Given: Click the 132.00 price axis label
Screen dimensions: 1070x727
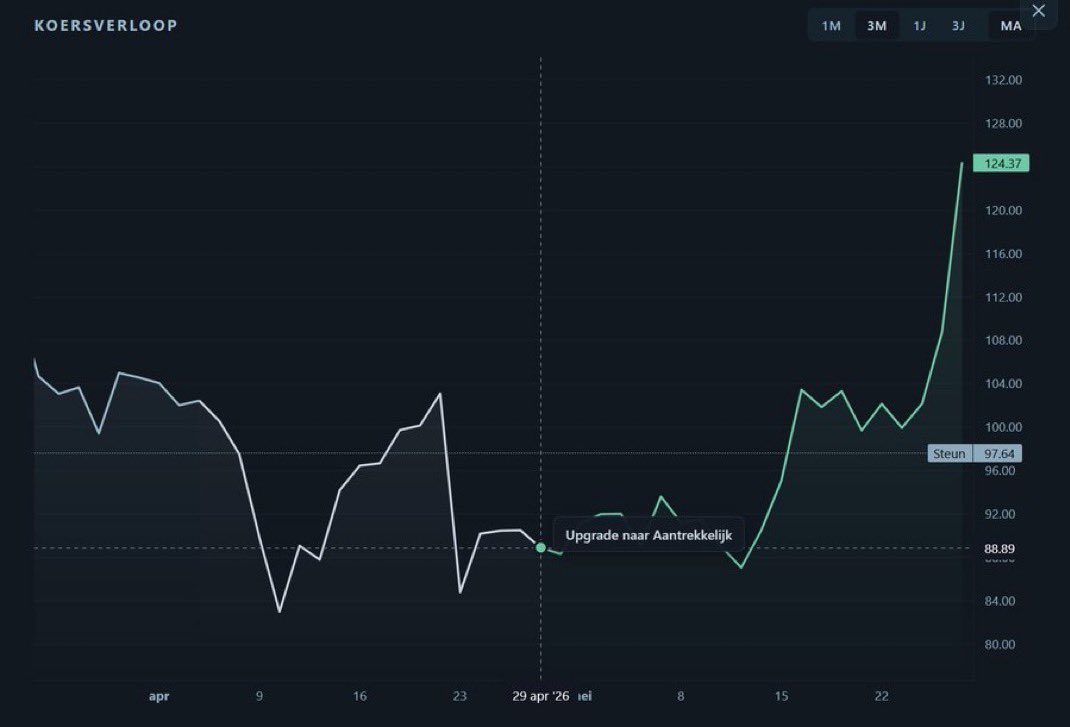Looking at the screenshot, I should 1003,80.
